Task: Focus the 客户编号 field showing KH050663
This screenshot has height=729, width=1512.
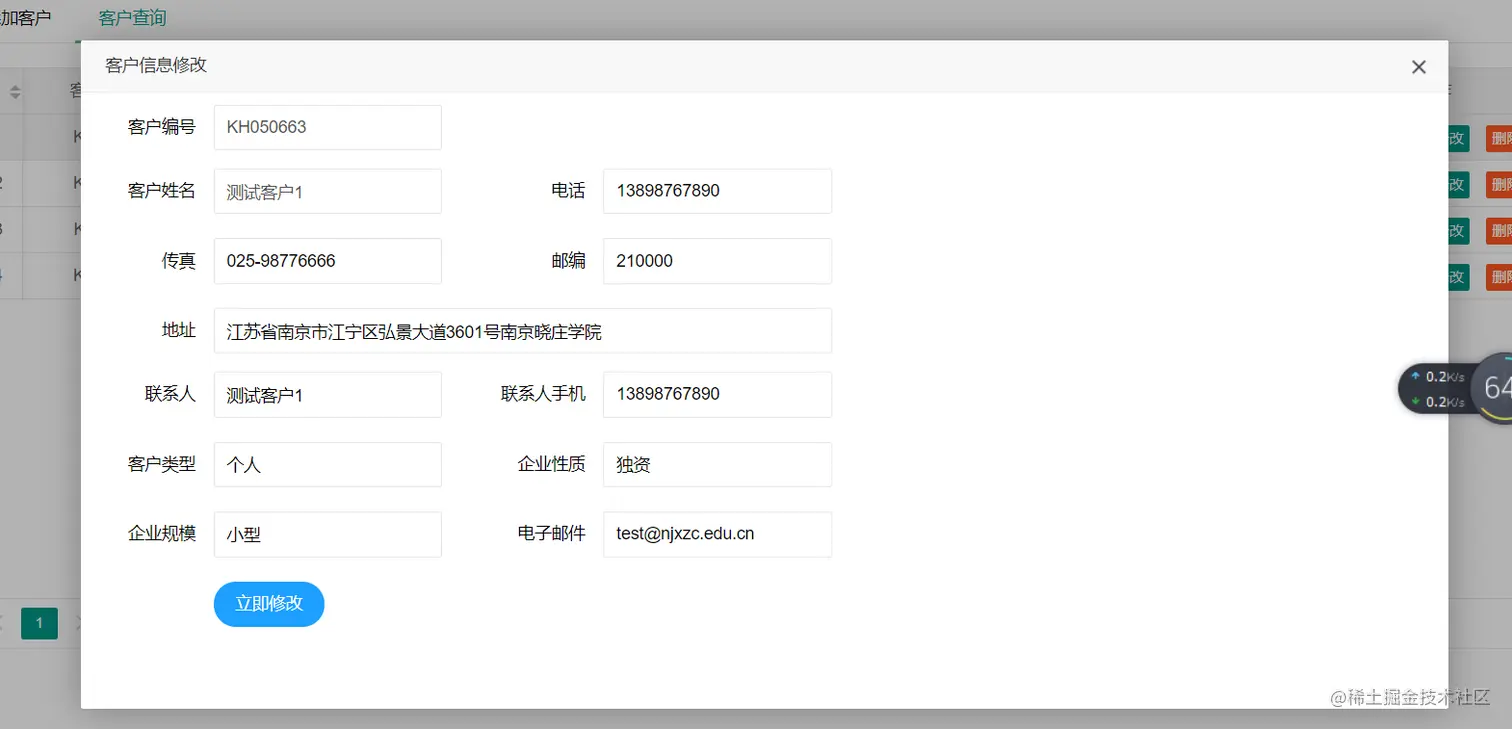Action: 328,127
